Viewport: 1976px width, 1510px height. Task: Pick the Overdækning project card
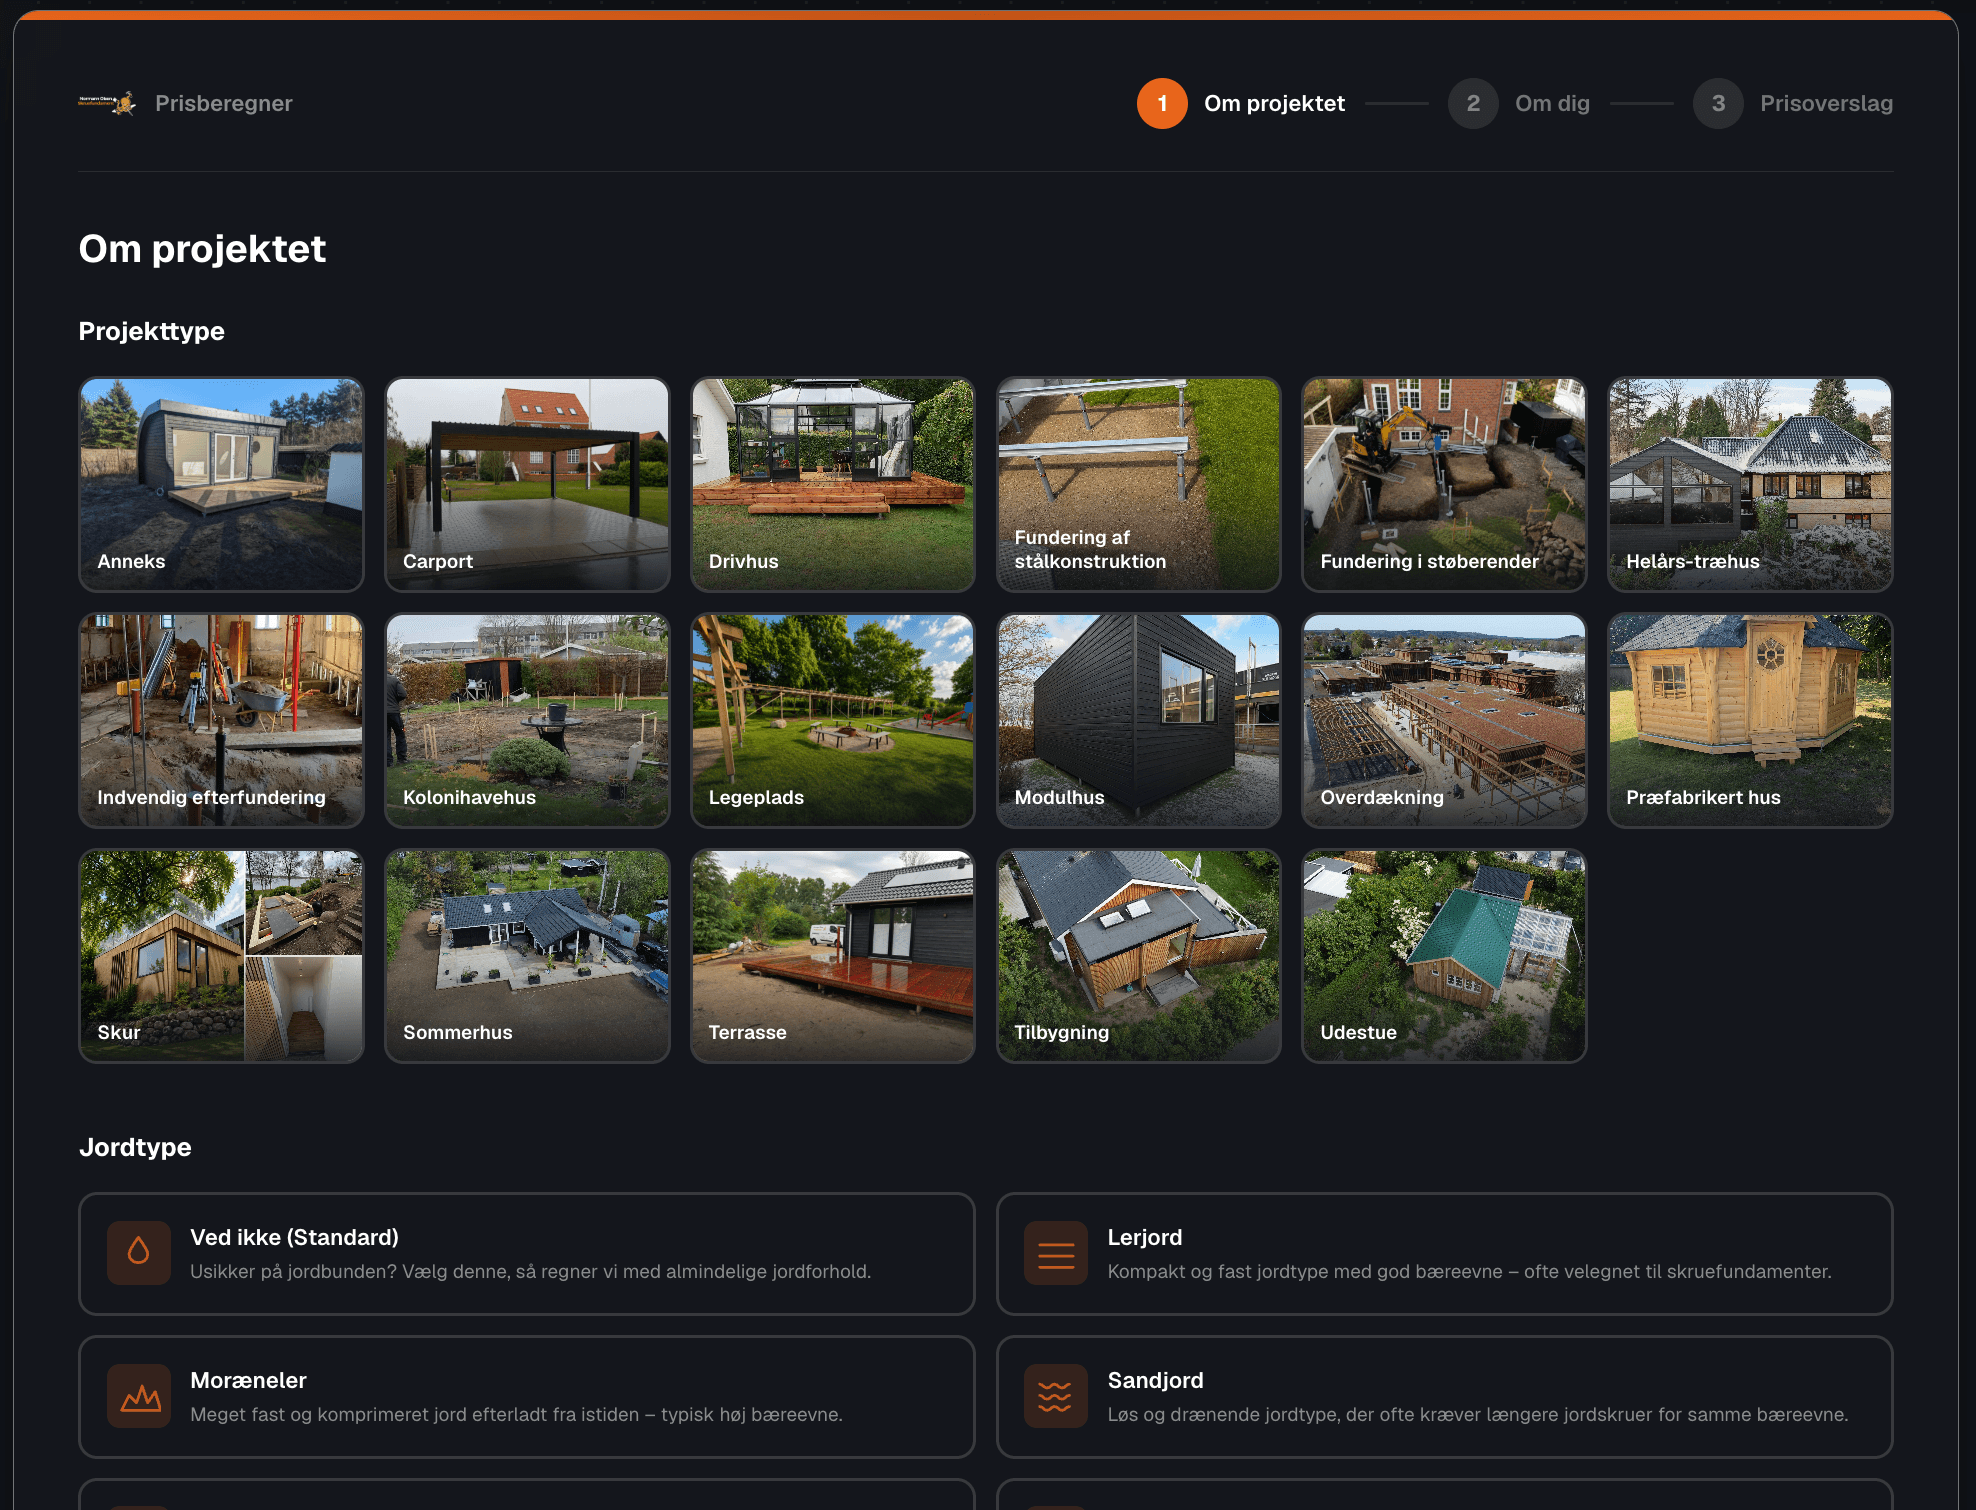click(x=1444, y=720)
